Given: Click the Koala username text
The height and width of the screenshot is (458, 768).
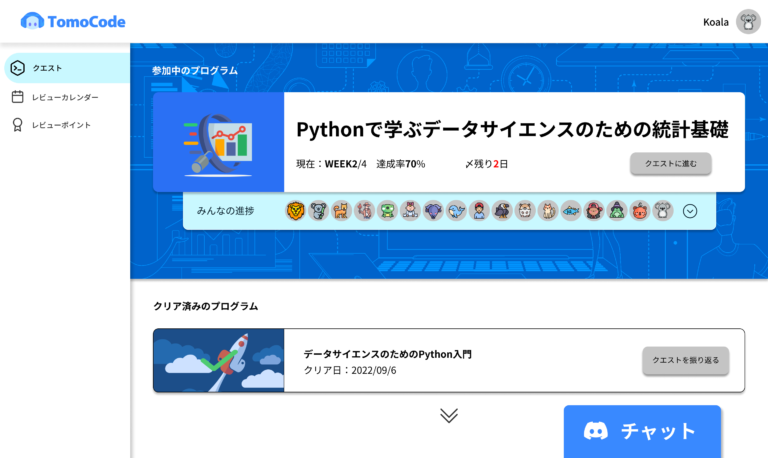Looking at the screenshot, I should (716, 22).
